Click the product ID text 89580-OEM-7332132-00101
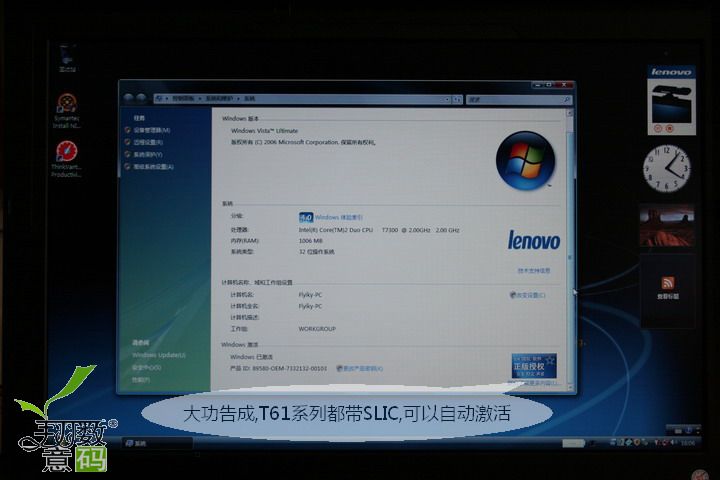720x480 pixels. (290, 368)
